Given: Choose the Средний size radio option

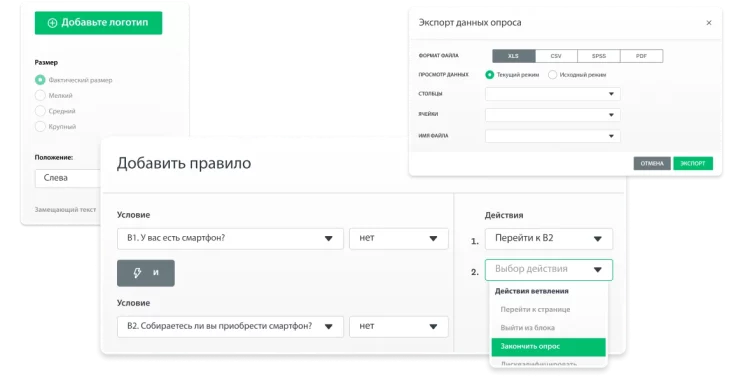Looking at the screenshot, I should click(40, 111).
